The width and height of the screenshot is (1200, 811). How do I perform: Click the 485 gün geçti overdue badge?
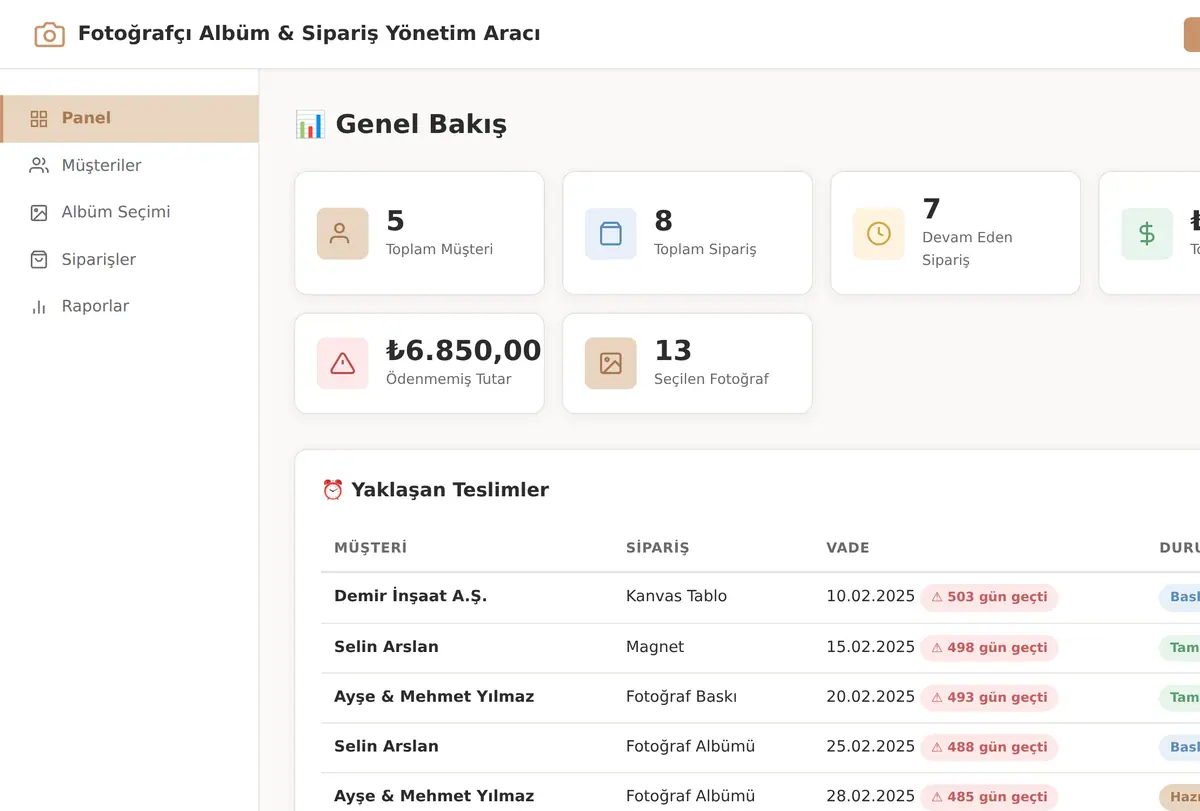click(x=989, y=798)
